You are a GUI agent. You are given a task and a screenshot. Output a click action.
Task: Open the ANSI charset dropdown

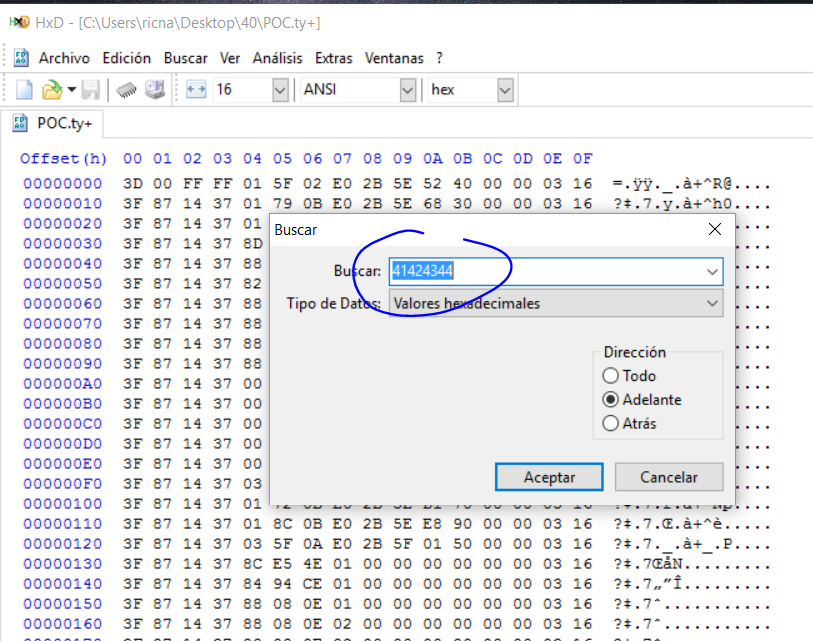pos(407,90)
